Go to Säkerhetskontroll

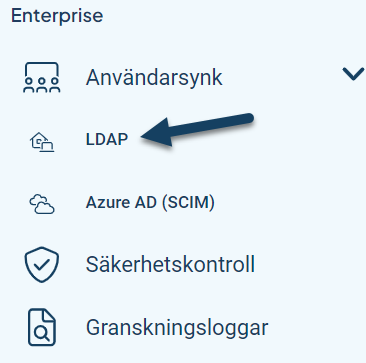(x=170, y=265)
